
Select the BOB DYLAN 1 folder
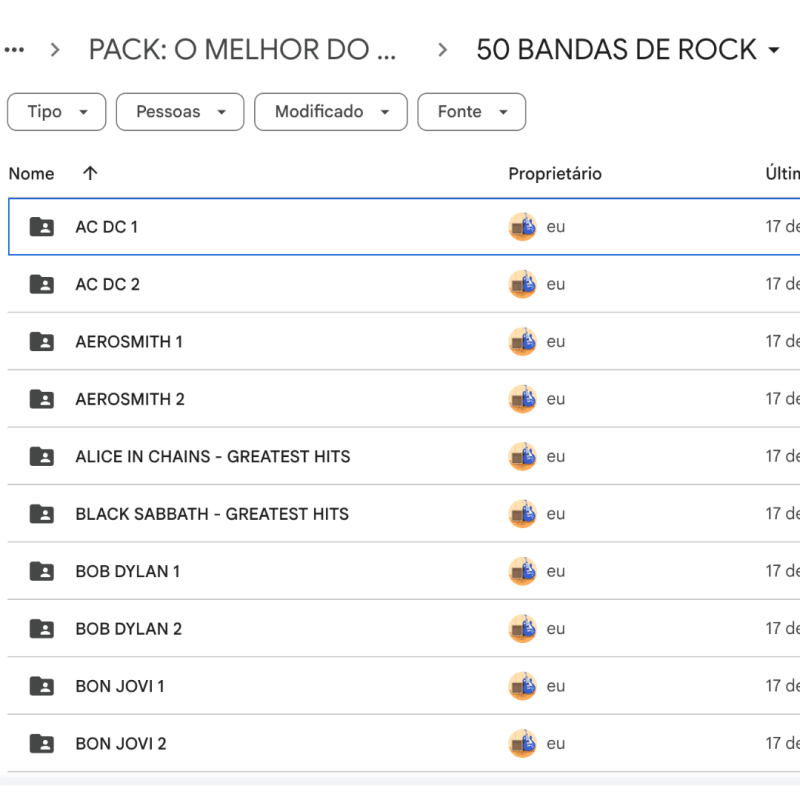tap(128, 572)
